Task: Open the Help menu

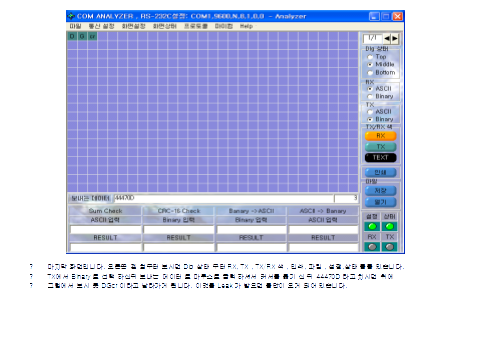Action: pos(246,26)
